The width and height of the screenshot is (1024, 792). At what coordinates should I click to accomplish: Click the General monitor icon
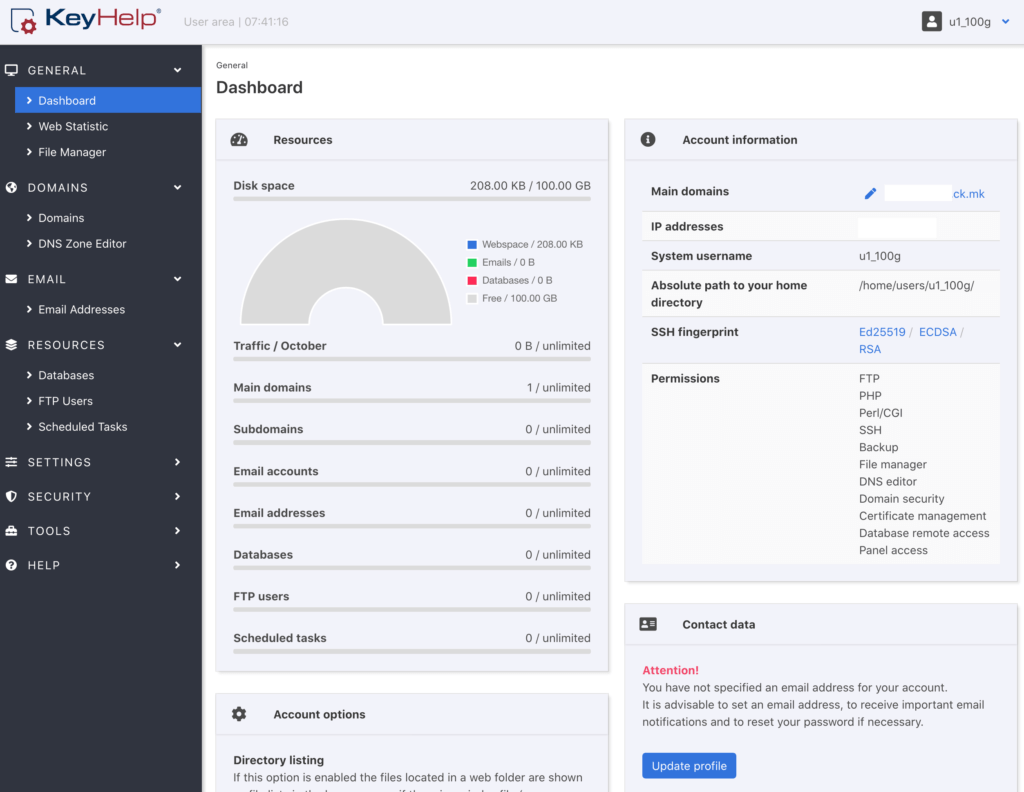[12, 70]
